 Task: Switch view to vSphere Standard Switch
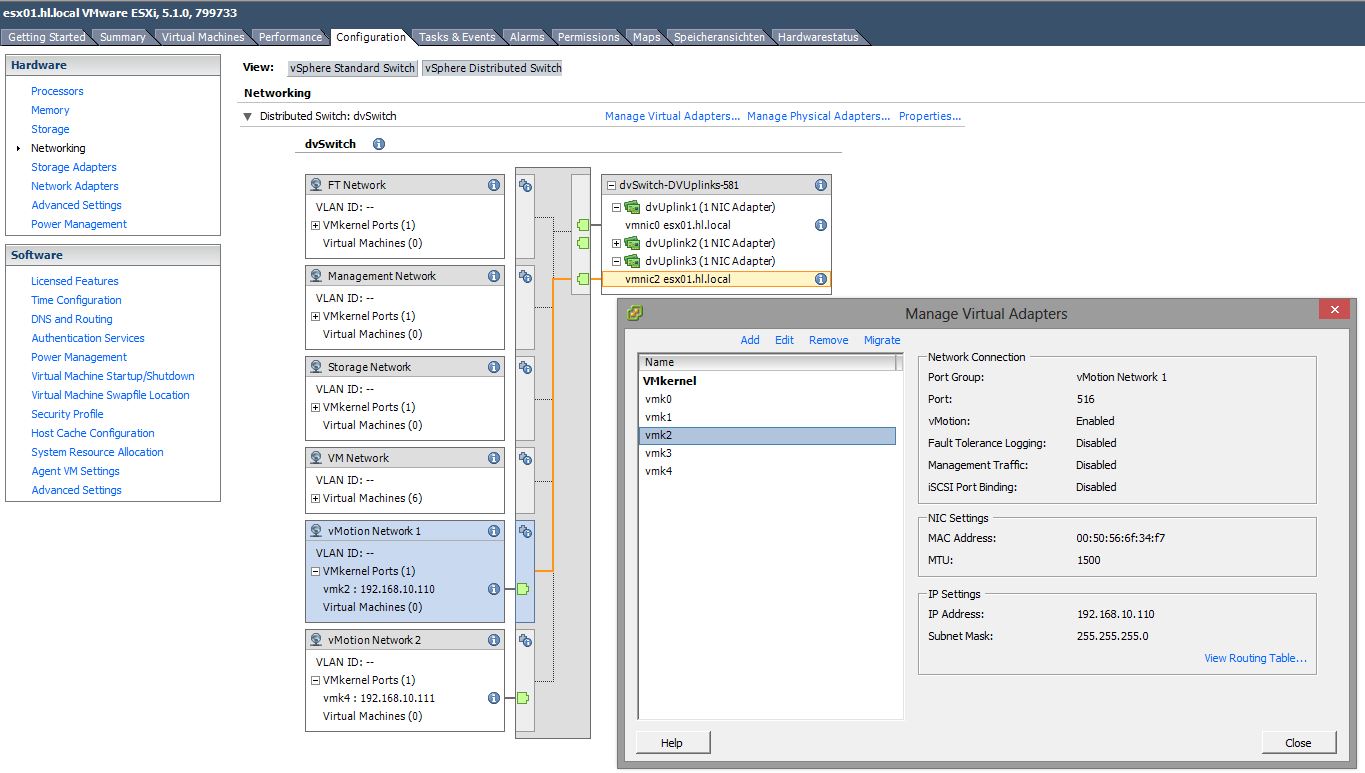coord(352,68)
